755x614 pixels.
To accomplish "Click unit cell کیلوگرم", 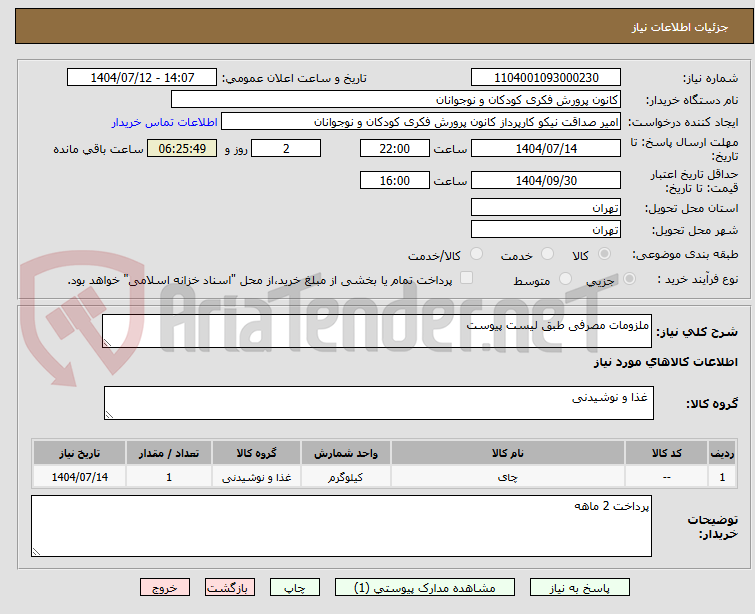I will [346, 477].
